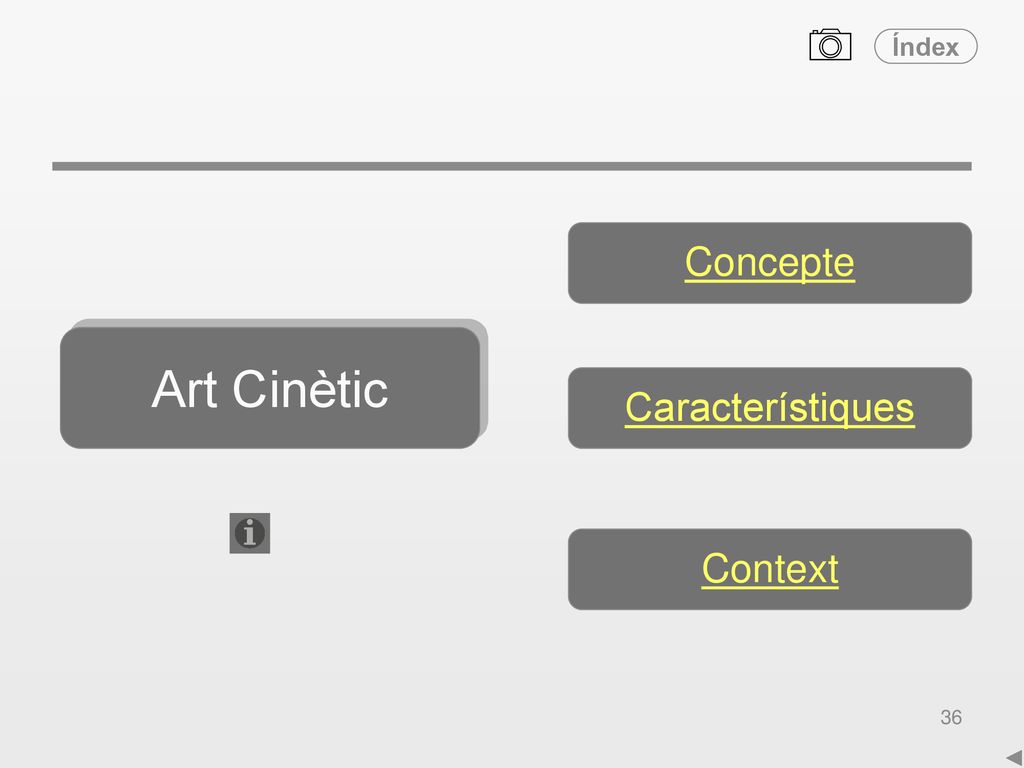Image resolution: width=1024 pixels, height=768 pixels.
Task: Click the gray Concepte rounded button box
Action: [769, 263]
